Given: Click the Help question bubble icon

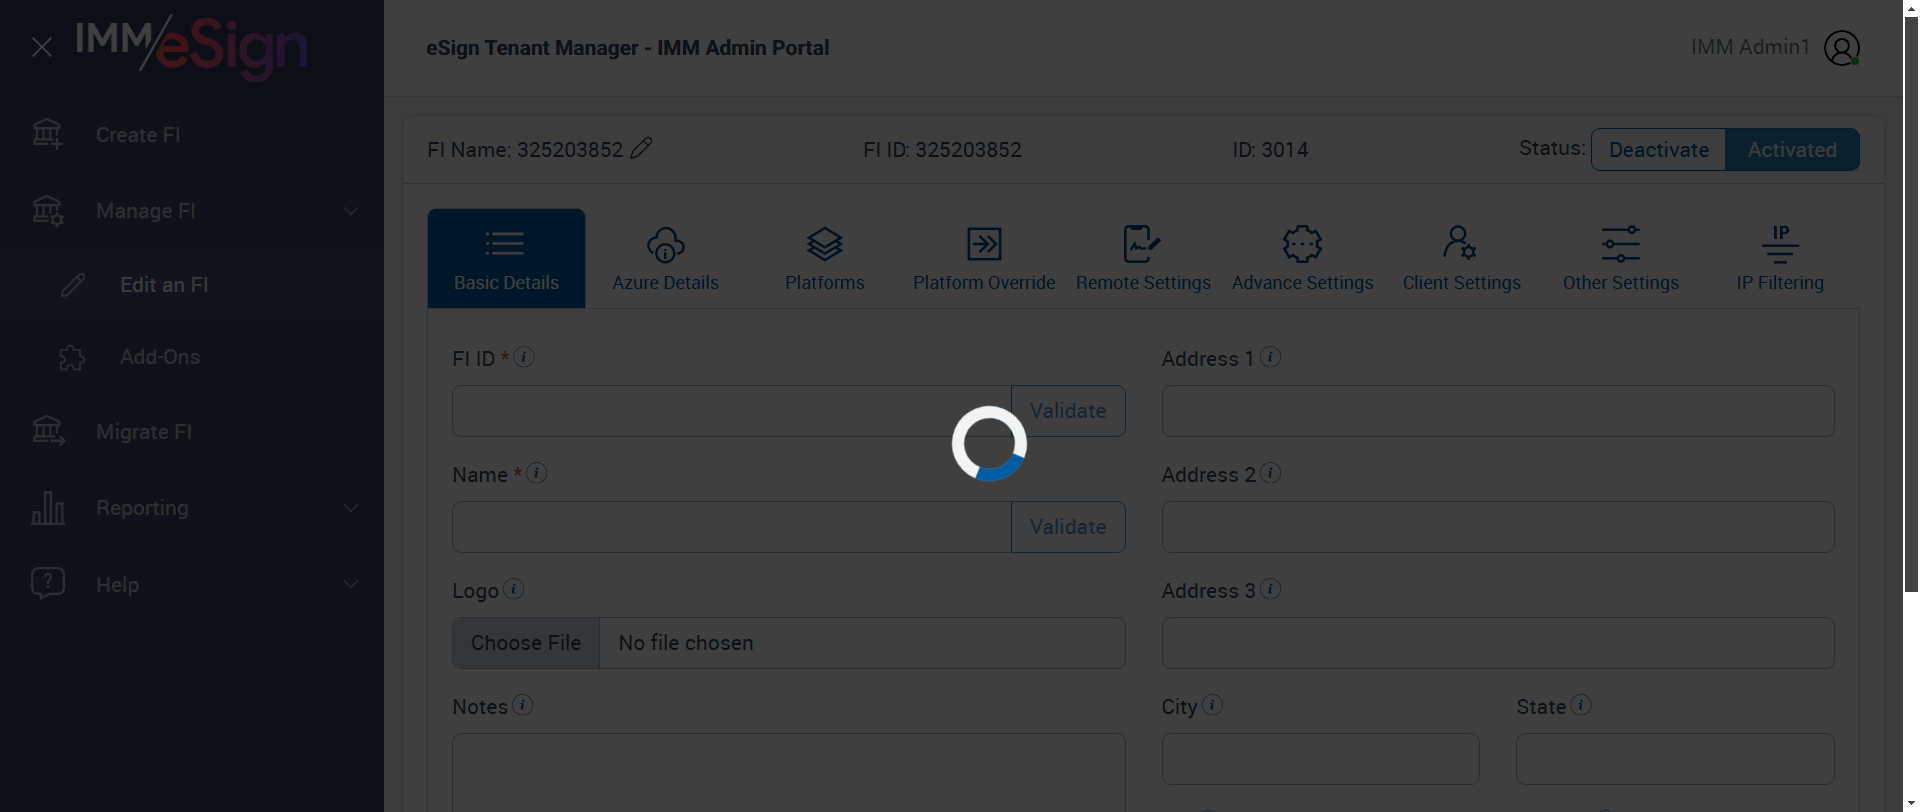Looking at the screenshot, I should pos(48,583).
